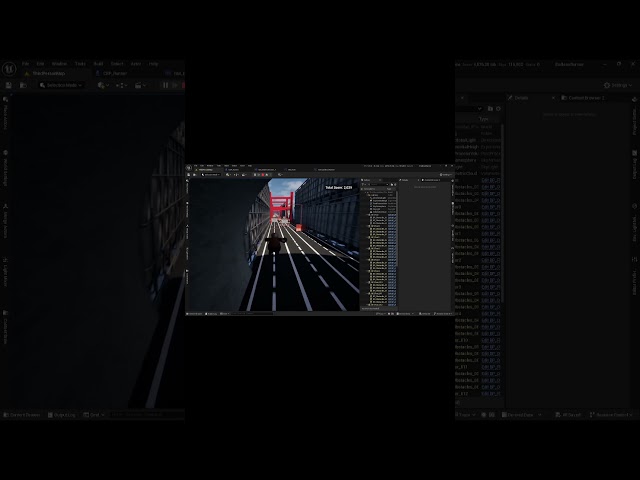Open the Window menu in background editor
The height and width of the screenshot is (480, 640).
[x=59, y=64]
